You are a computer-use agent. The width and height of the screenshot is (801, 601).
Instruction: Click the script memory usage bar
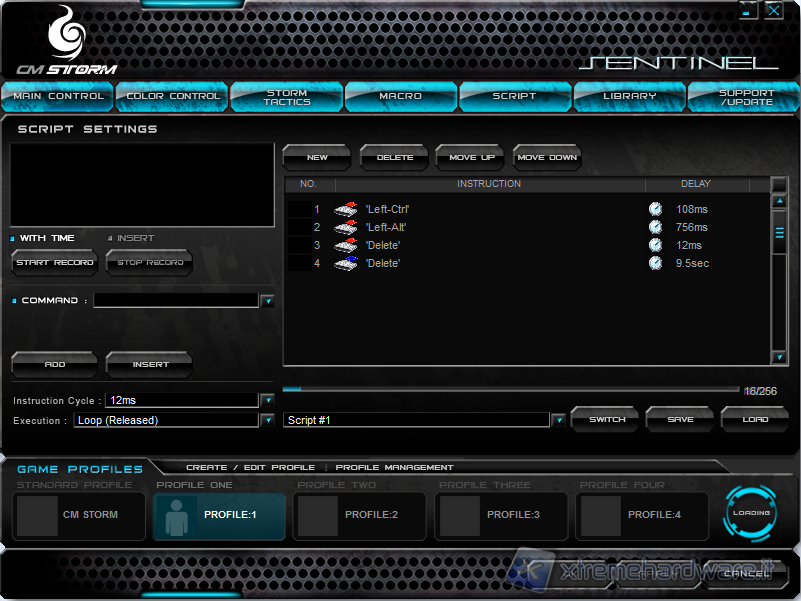(x=510, y=390)
